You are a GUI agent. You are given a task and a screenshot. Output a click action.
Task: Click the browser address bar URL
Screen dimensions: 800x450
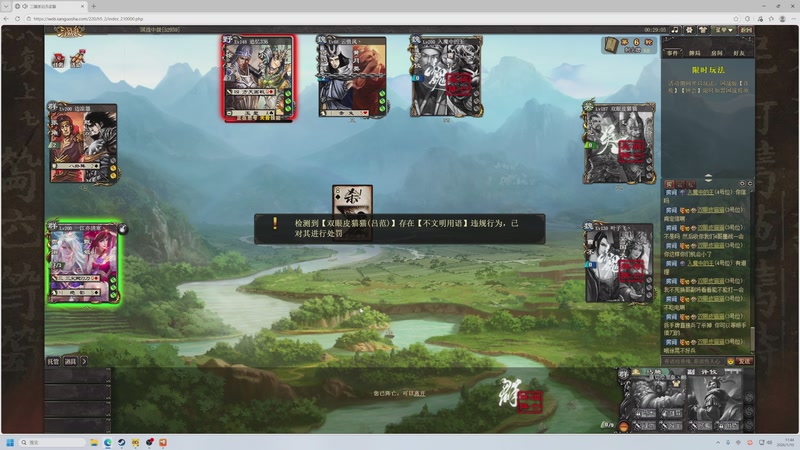88,19
